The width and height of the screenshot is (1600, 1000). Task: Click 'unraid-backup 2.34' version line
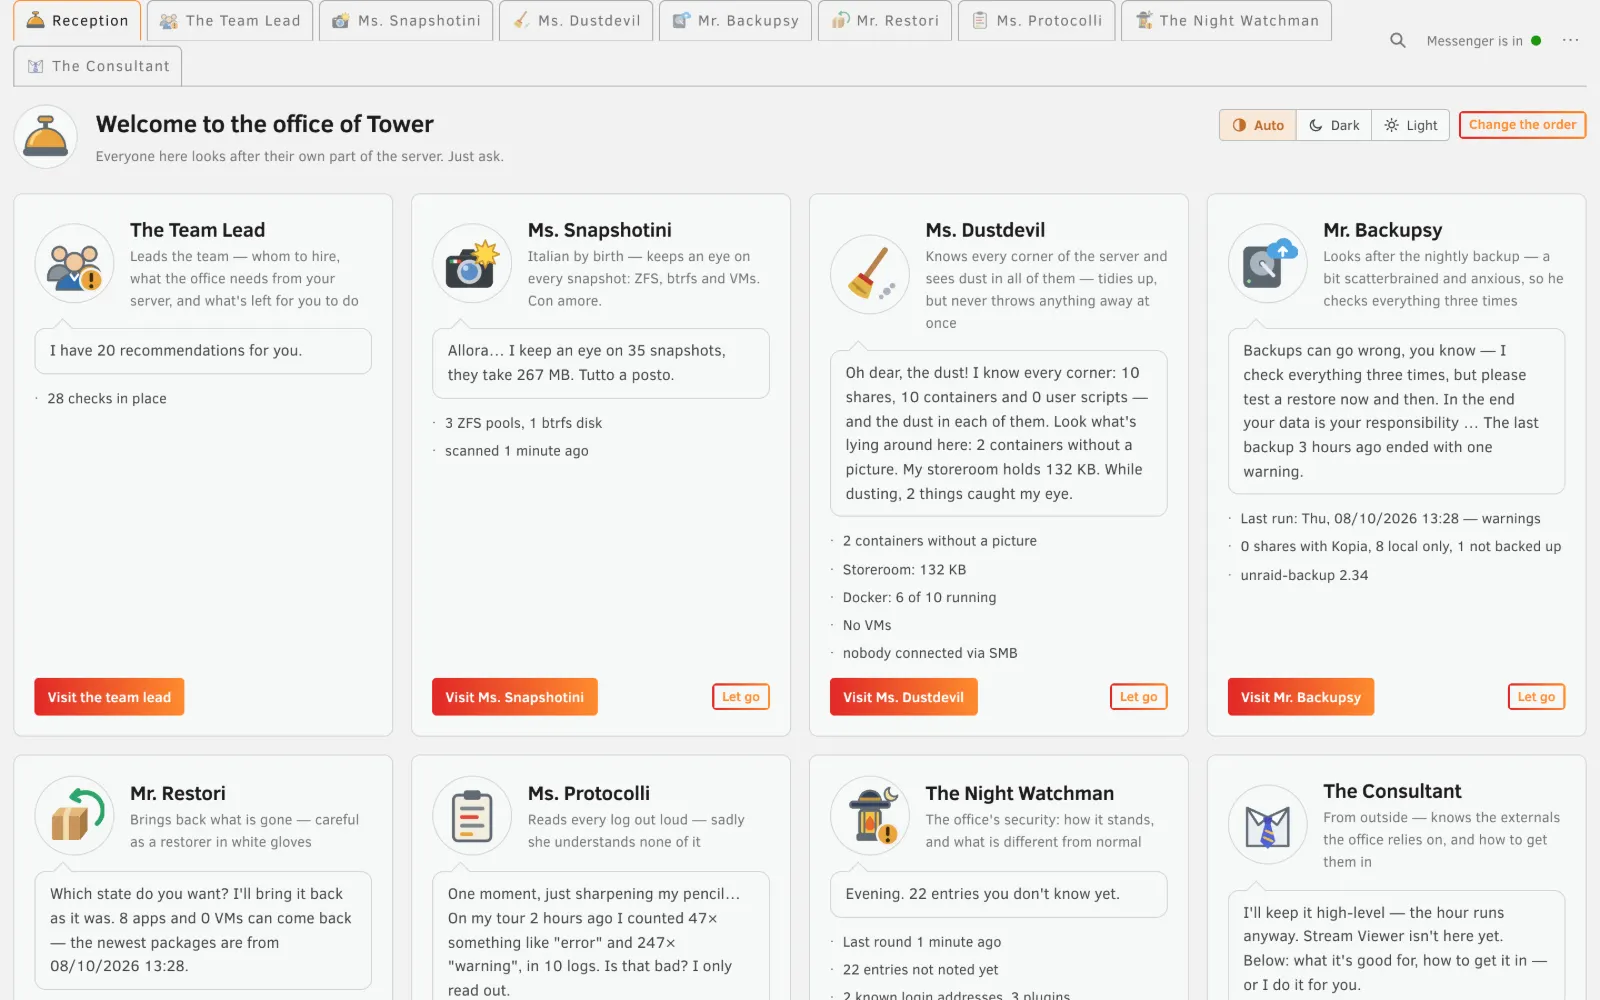(x=1304, y=575)
